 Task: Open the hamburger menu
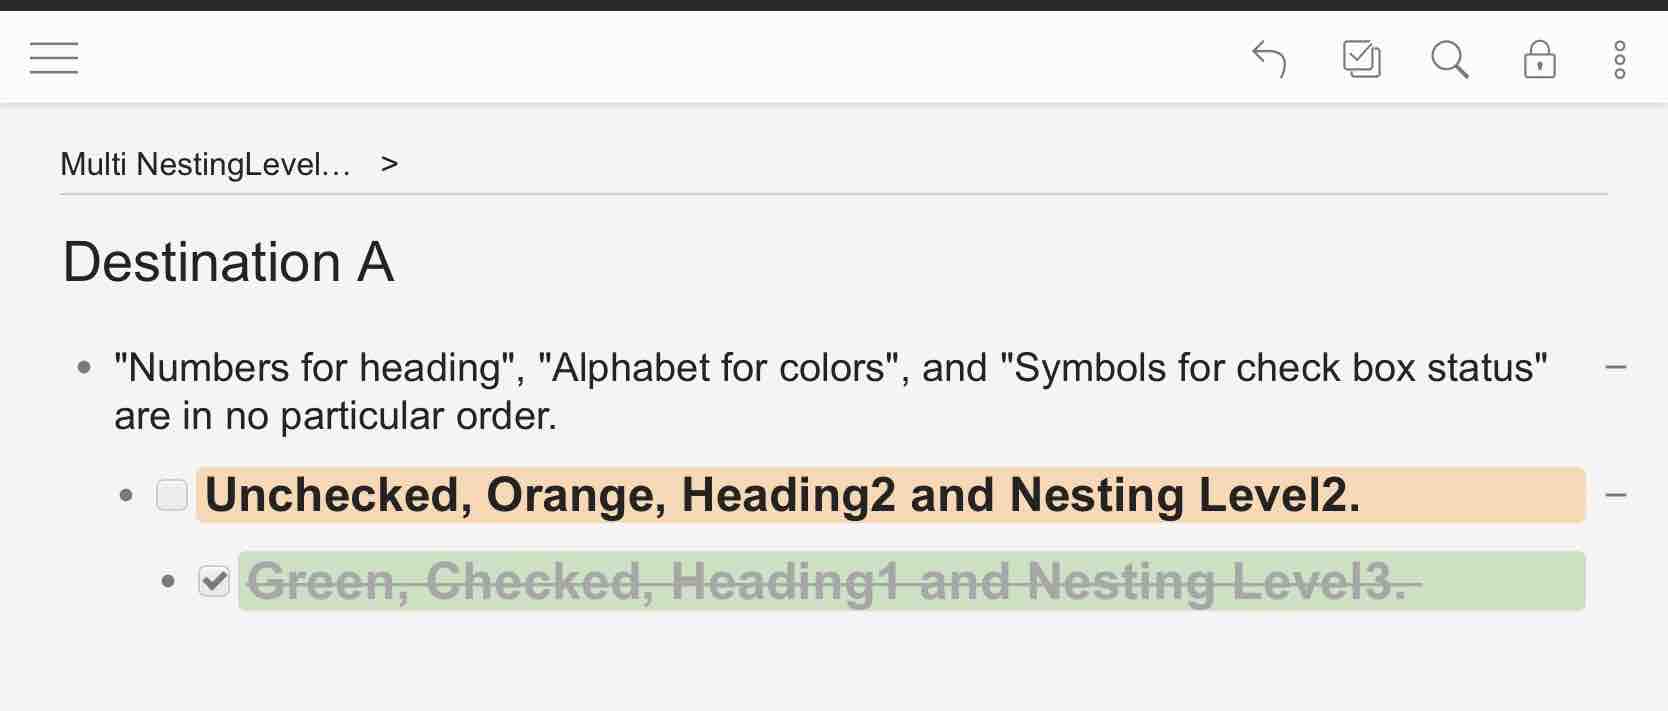54,58
